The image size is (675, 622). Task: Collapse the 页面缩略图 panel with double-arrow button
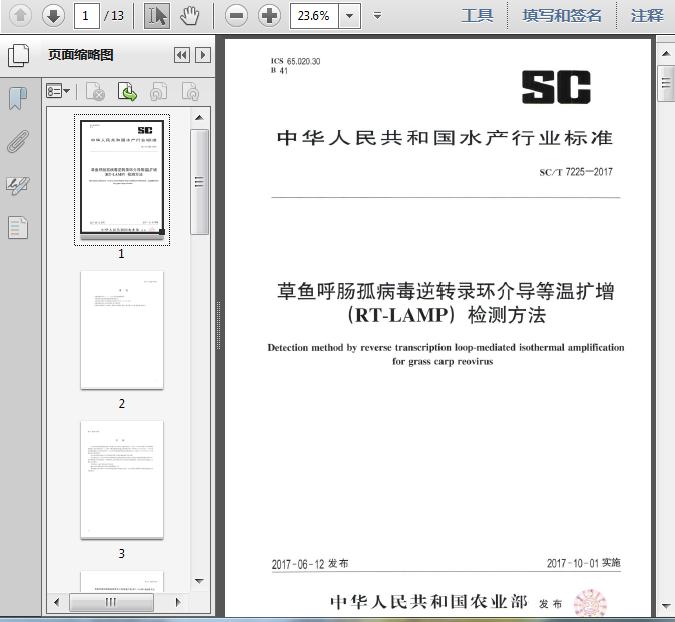click(x=182, y=55)
